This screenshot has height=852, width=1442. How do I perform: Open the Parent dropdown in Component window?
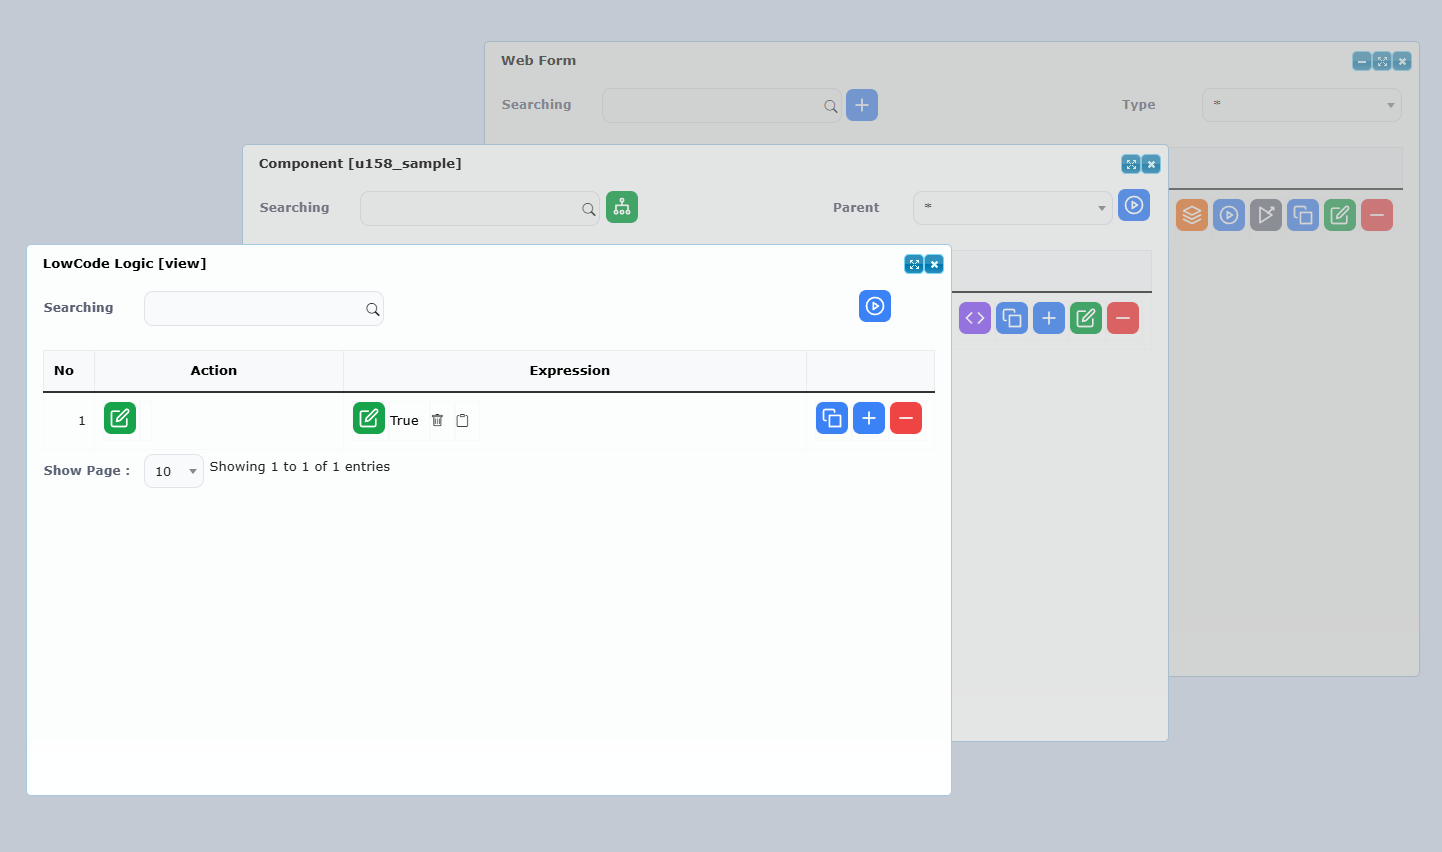coord(1013,208)
